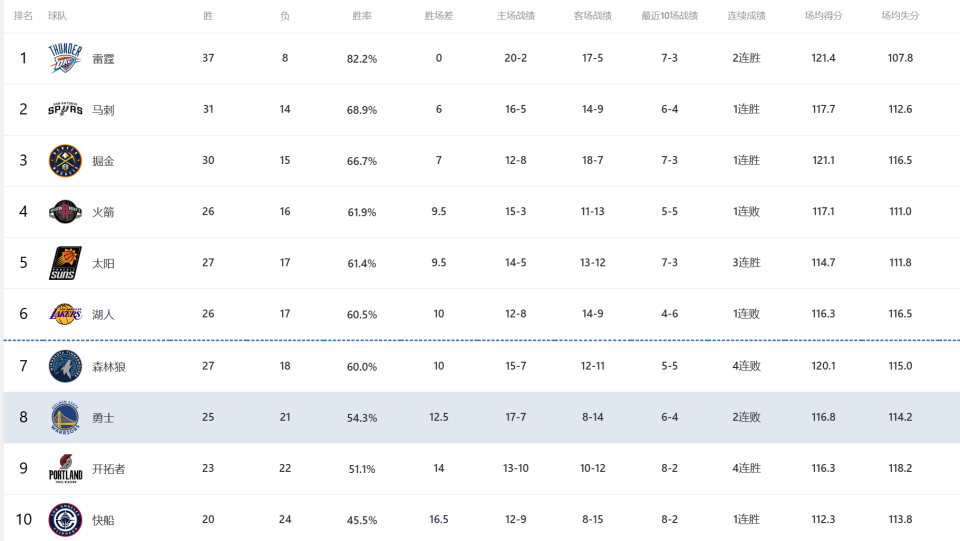
Task: Click the Portland Trail Blazers logo
Action: [x=66, y=469]
